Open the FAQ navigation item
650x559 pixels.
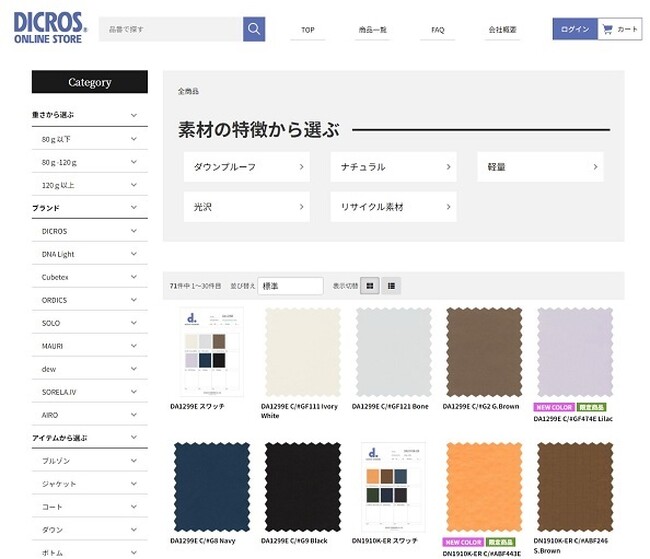tap(438, 30)
